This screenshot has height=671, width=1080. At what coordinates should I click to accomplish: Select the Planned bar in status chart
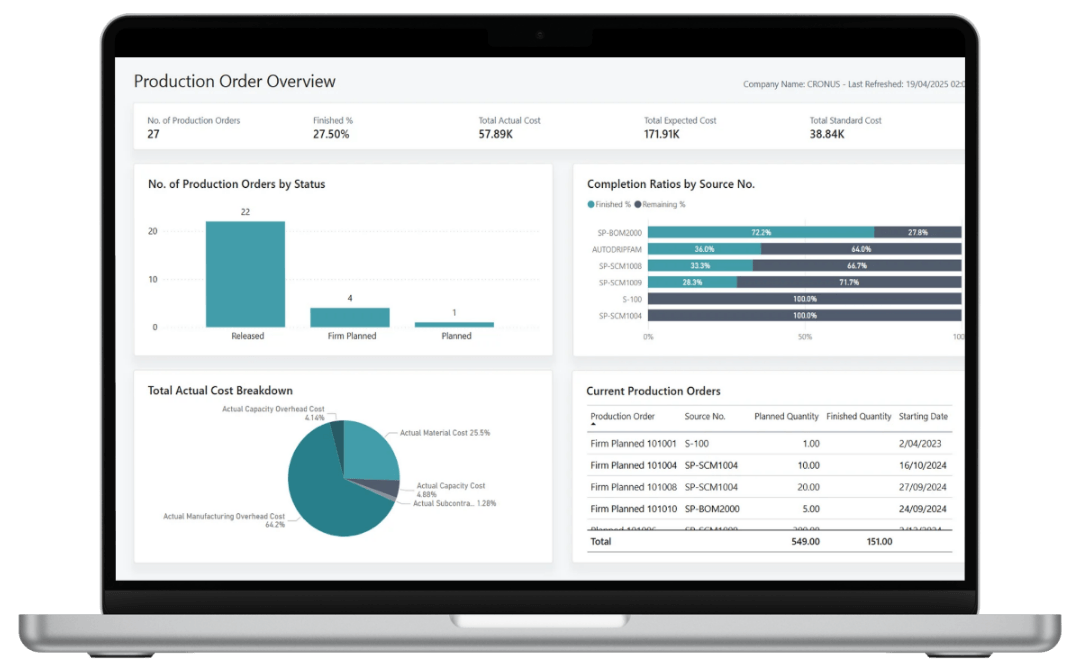[454, 324]
